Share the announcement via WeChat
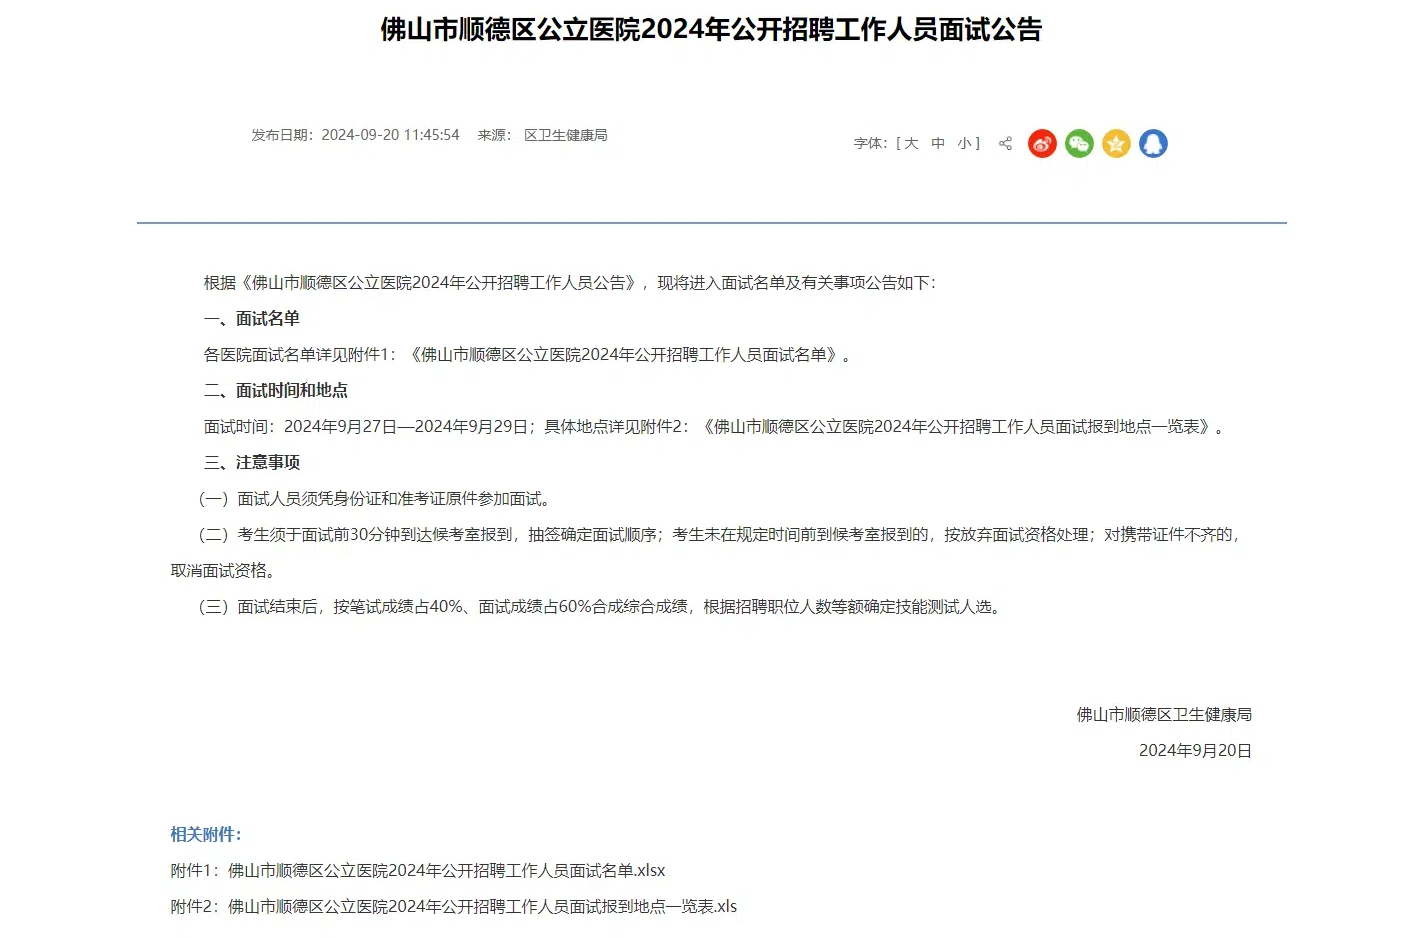 click(1079, 143)
